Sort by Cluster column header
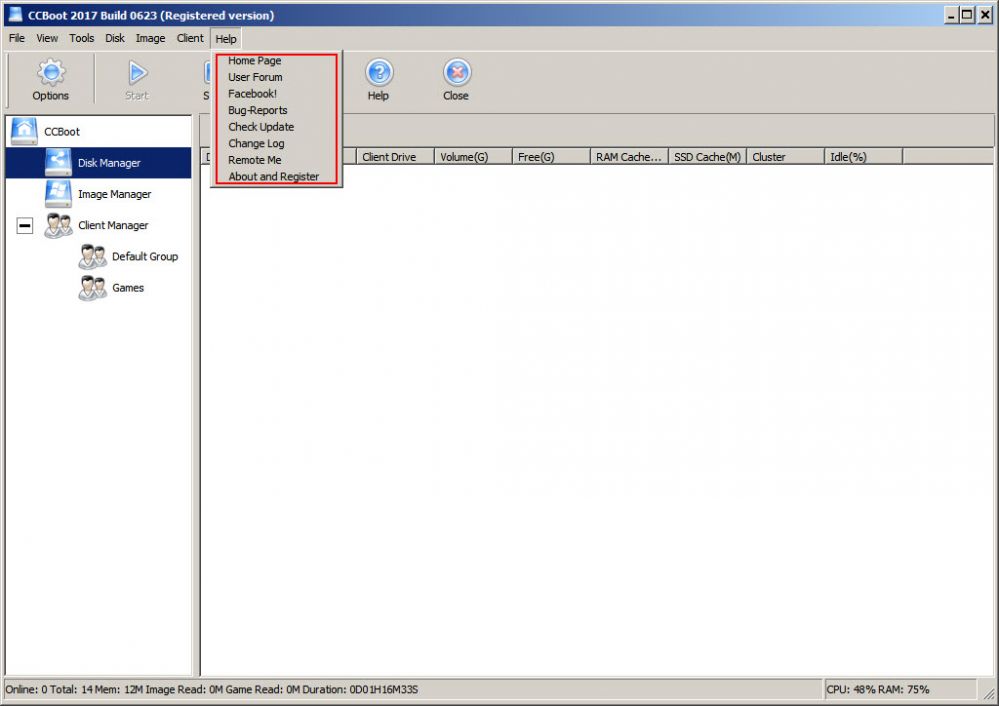The height and width of the screenshot is (706, 999). tap(785, 157)
